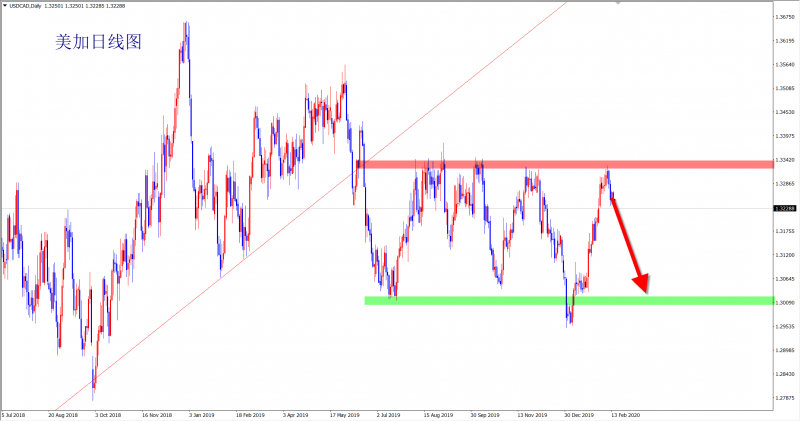Image resolution: width=800 pixels, height=421 pixels.
Task: Select the green support zone rectangle
Action: (x=560, y=300)
